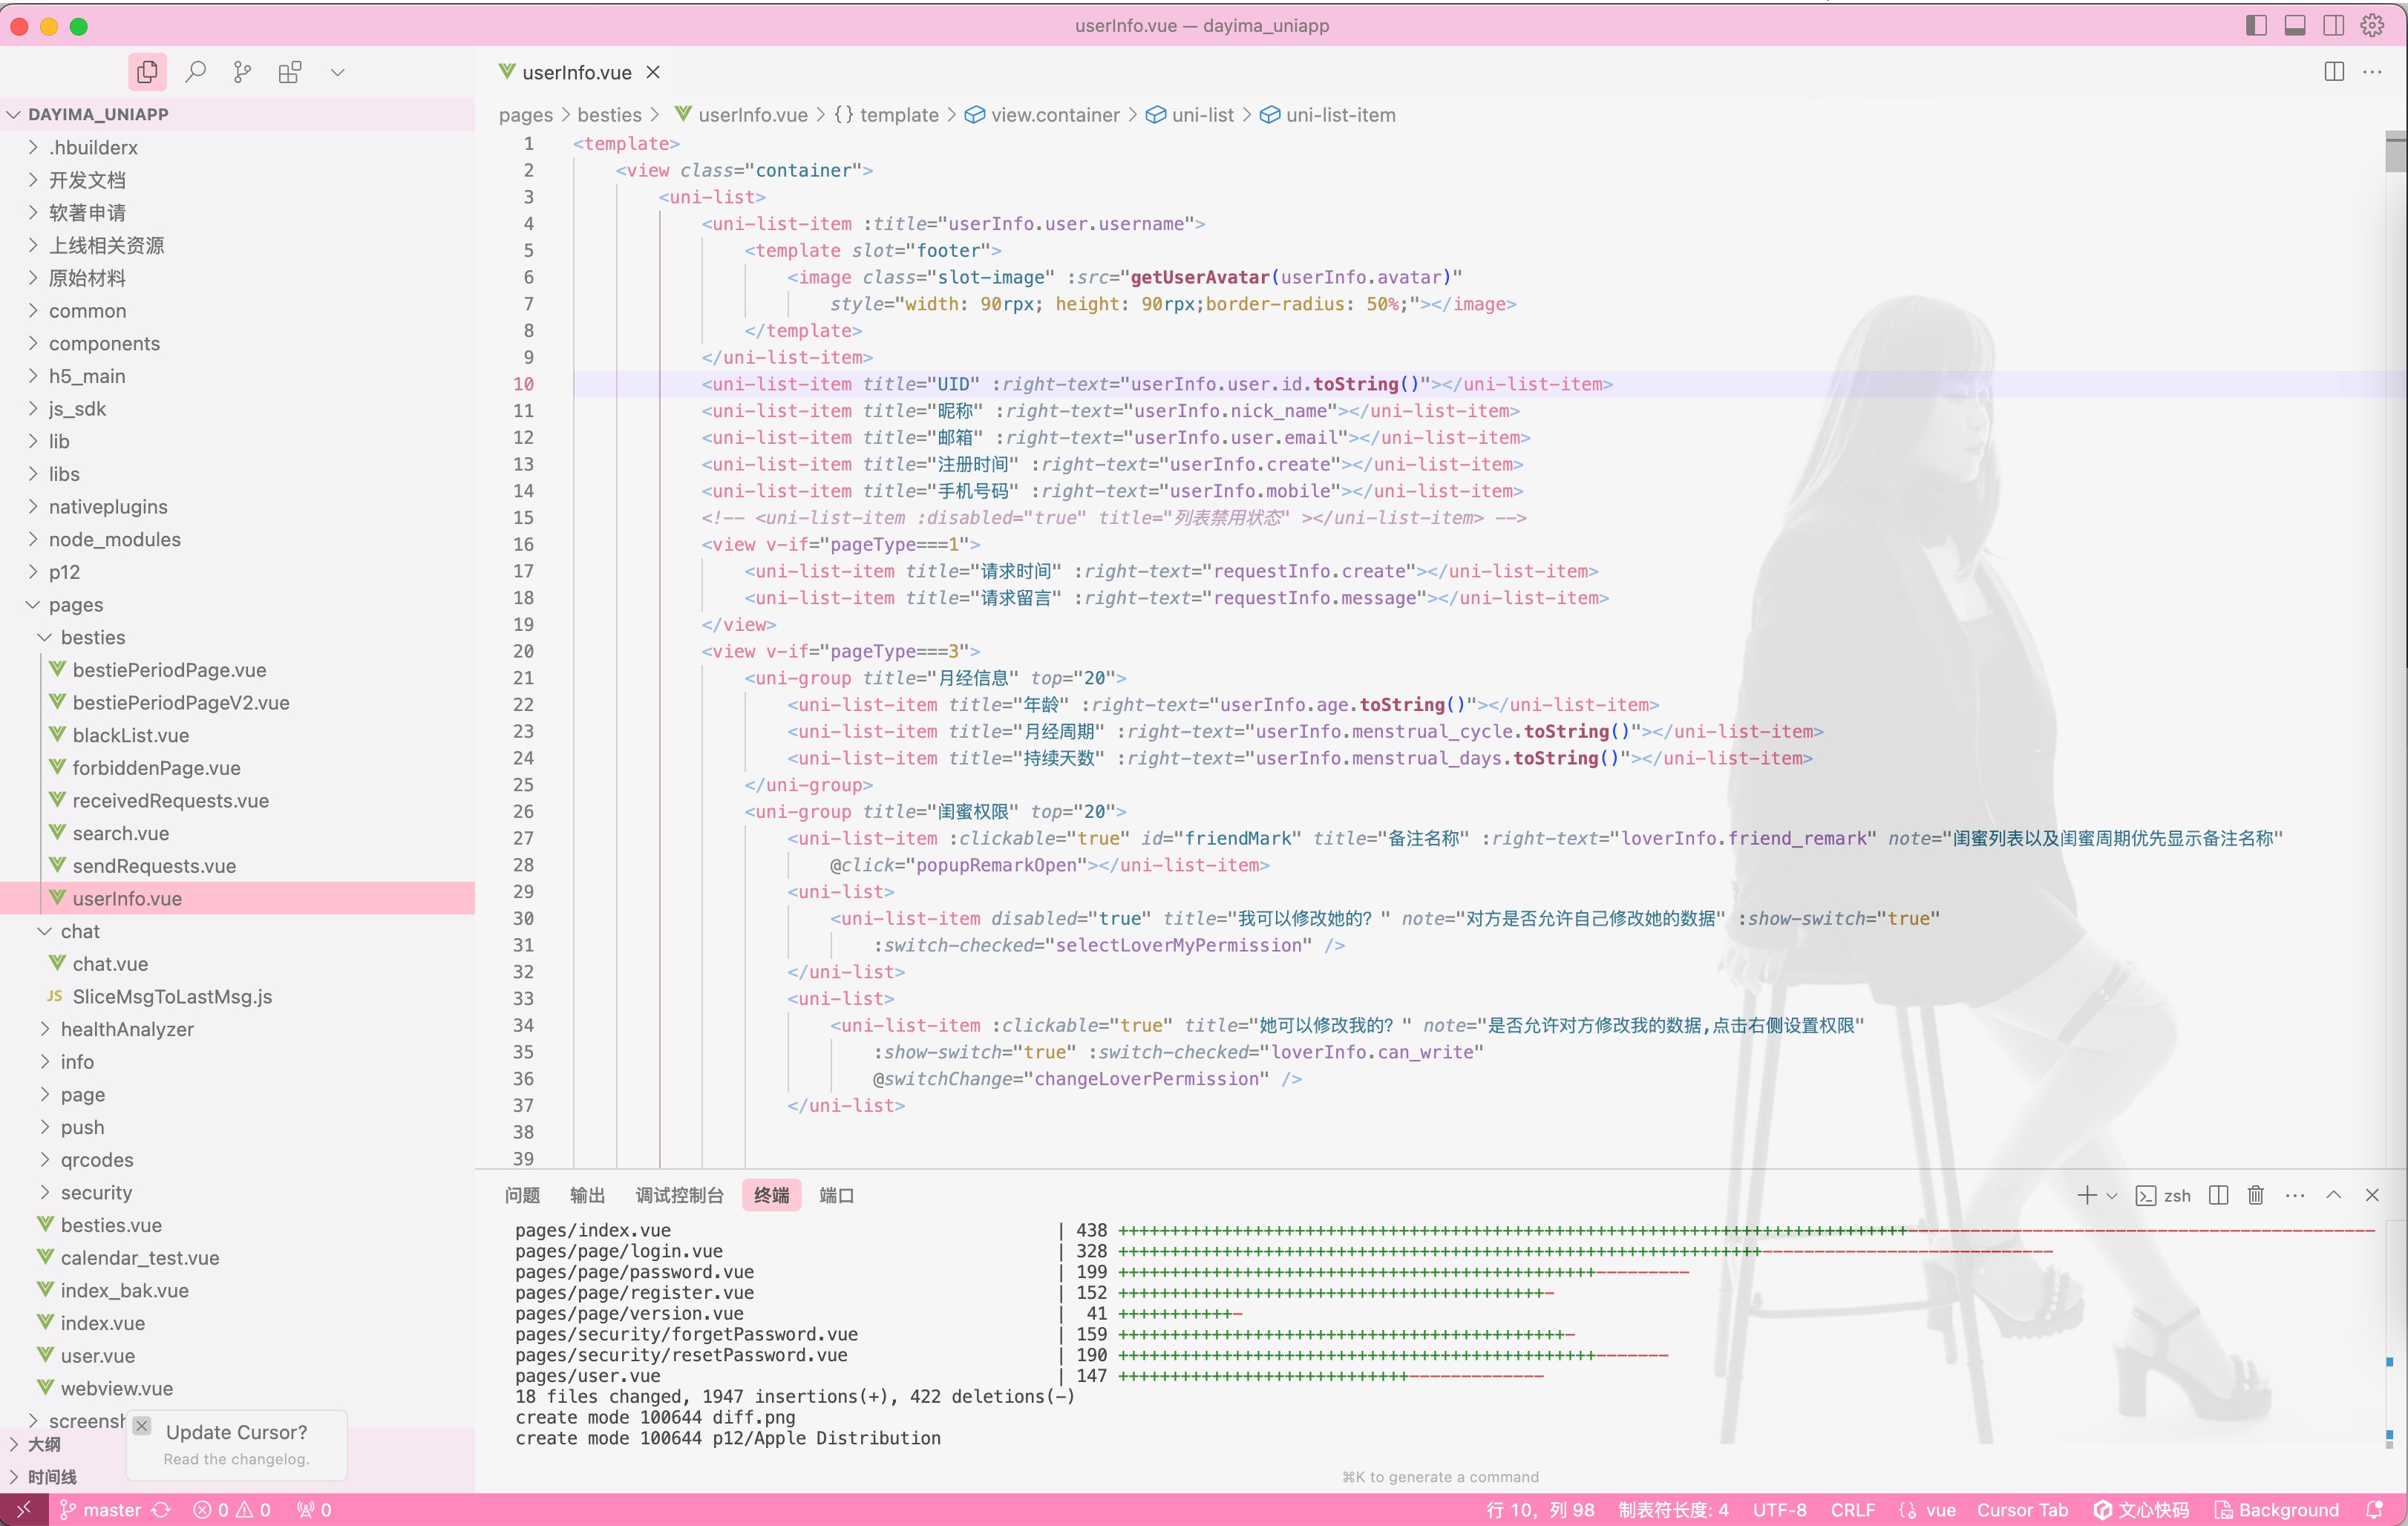Open the Search view icon

[196, 72]
